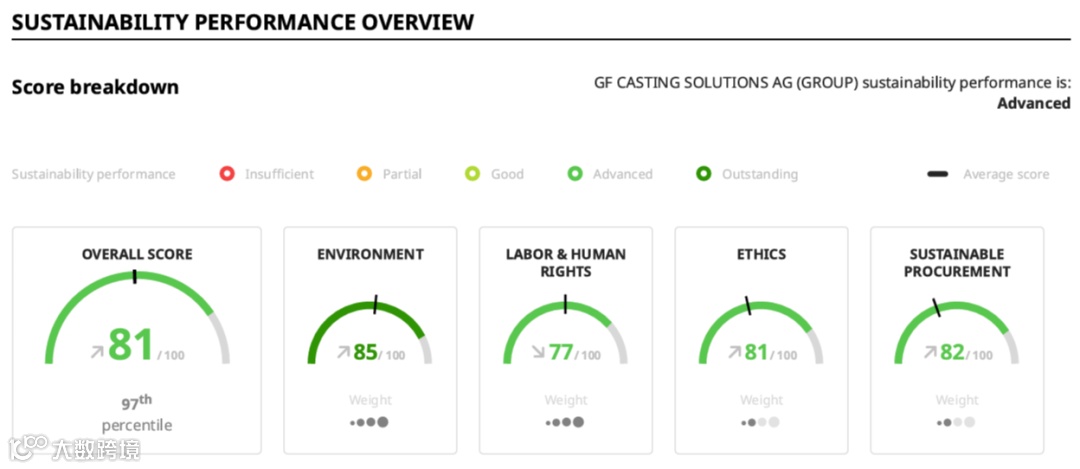Screen dimensions: 1080x469
Task: Click the up arrow next to Environment 85
Action: (343, 353)
